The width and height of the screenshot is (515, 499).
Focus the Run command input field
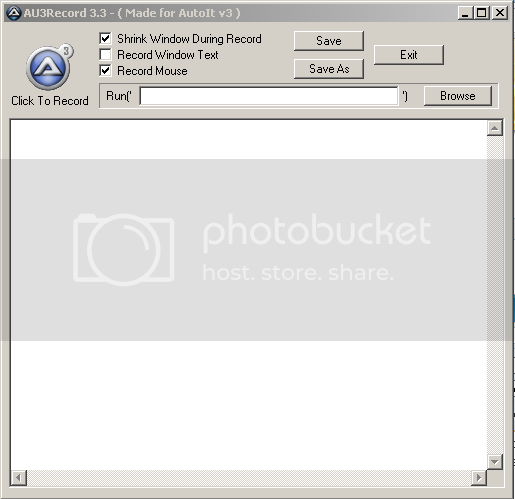(269, 96)
